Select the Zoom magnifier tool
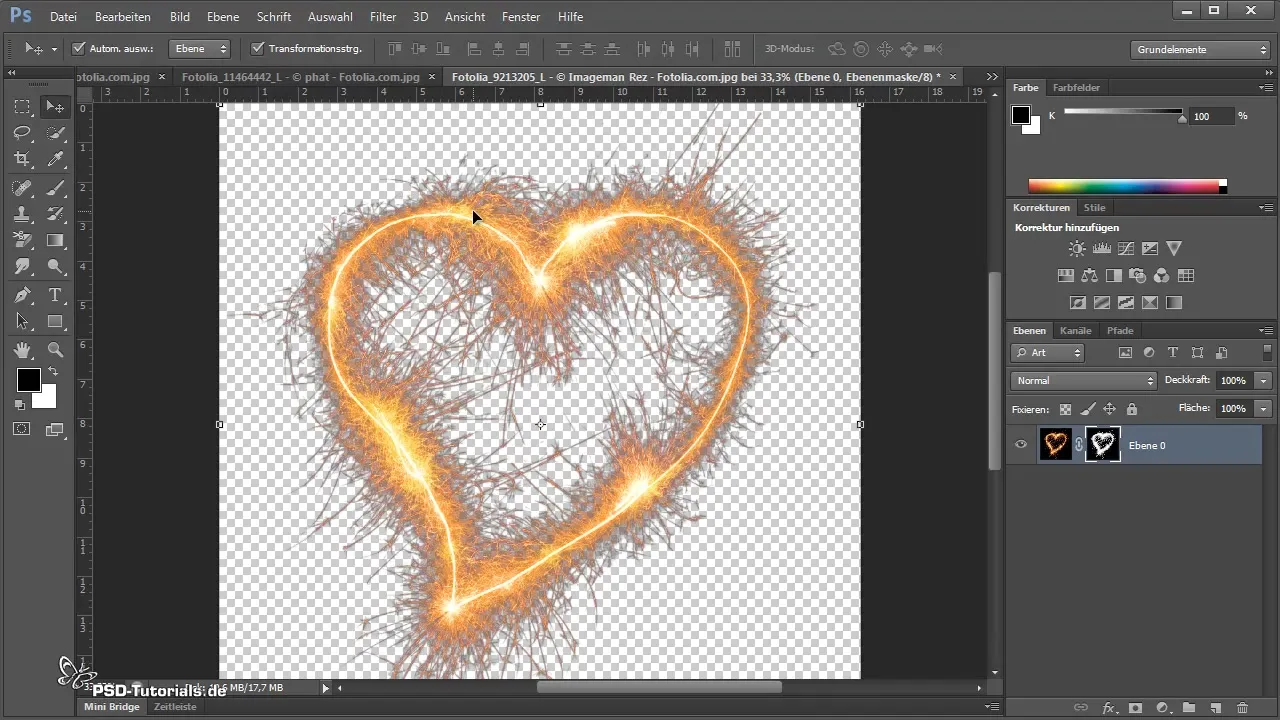This screenshot has height=720, width=1280. pos(55,350)
